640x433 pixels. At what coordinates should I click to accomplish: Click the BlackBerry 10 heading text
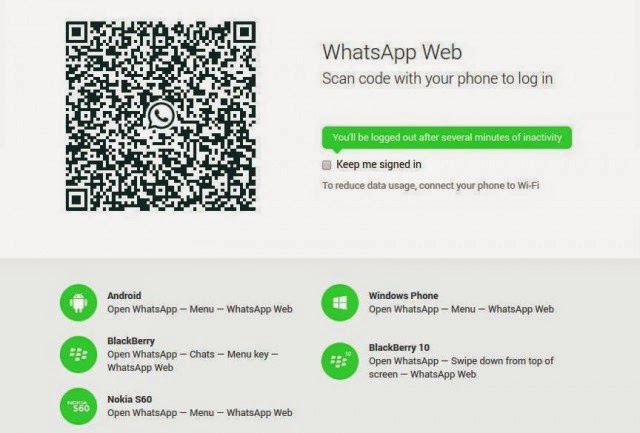[399, 347]
